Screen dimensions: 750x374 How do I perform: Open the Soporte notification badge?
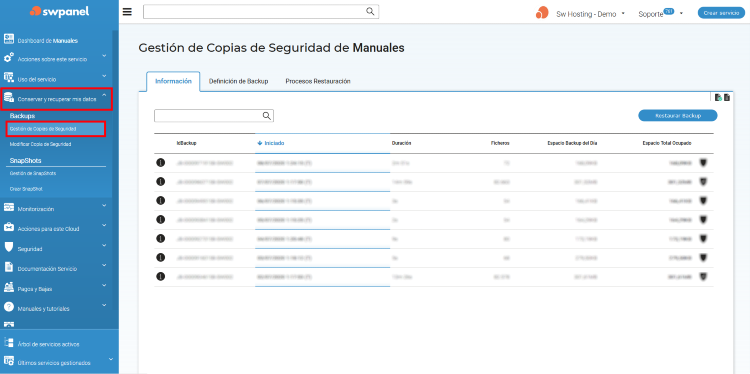coord(669,11)
